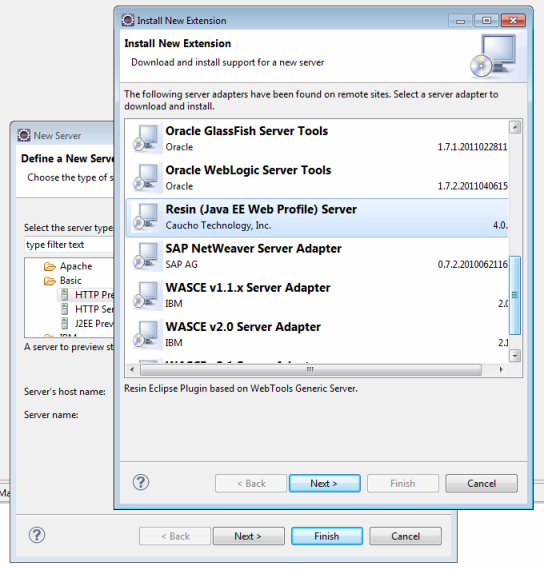Viewport: 544px width, 570px height.
Task: Select WASCE v2.0 Server Adapter entry
Action: (317, 335)
